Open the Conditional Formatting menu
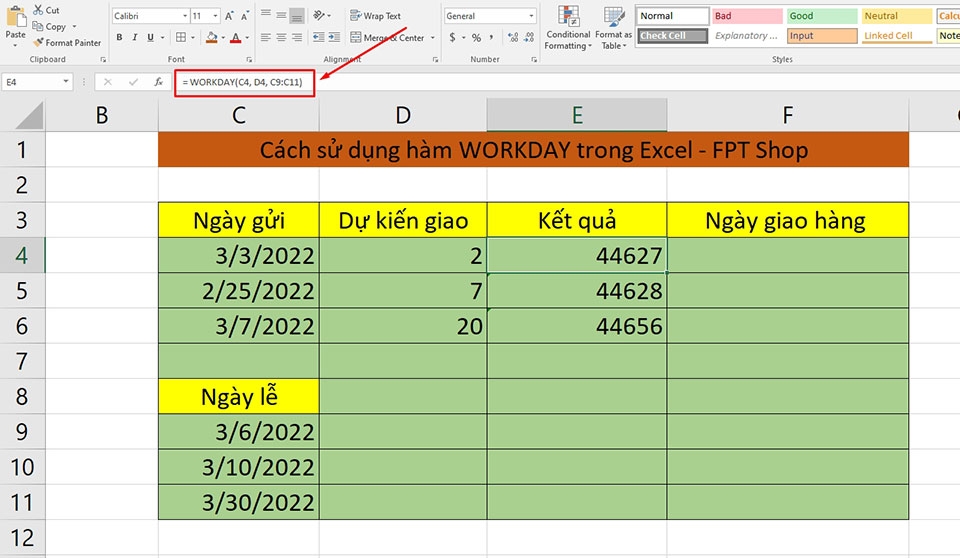This screenshot has width=960, height=558. tap(568, 28)
